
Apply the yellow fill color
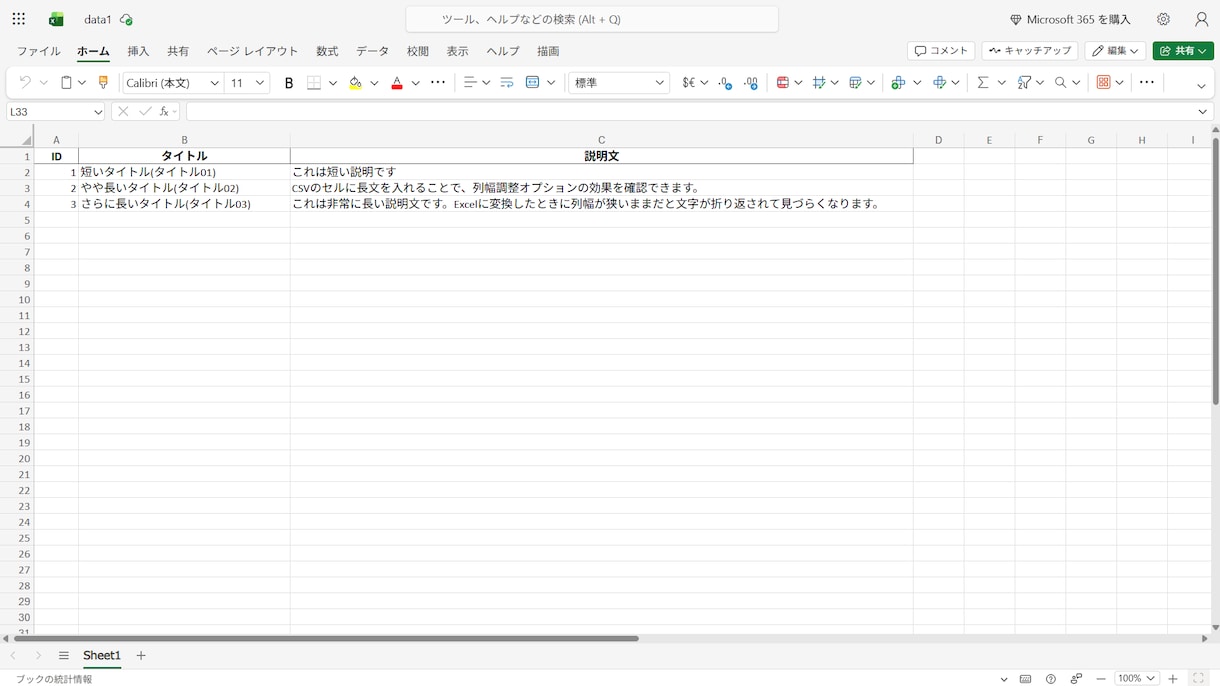355,83
